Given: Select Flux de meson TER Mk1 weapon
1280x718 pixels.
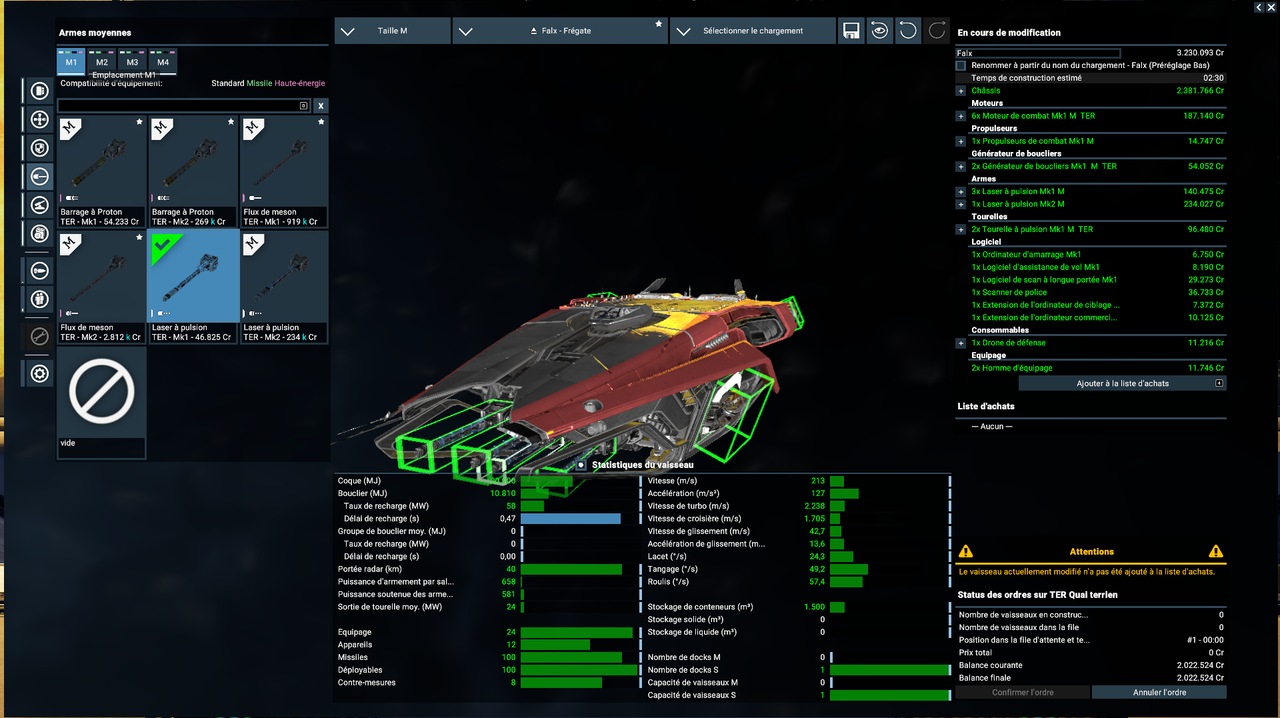Looking at the screenshot, I should 284,172.
